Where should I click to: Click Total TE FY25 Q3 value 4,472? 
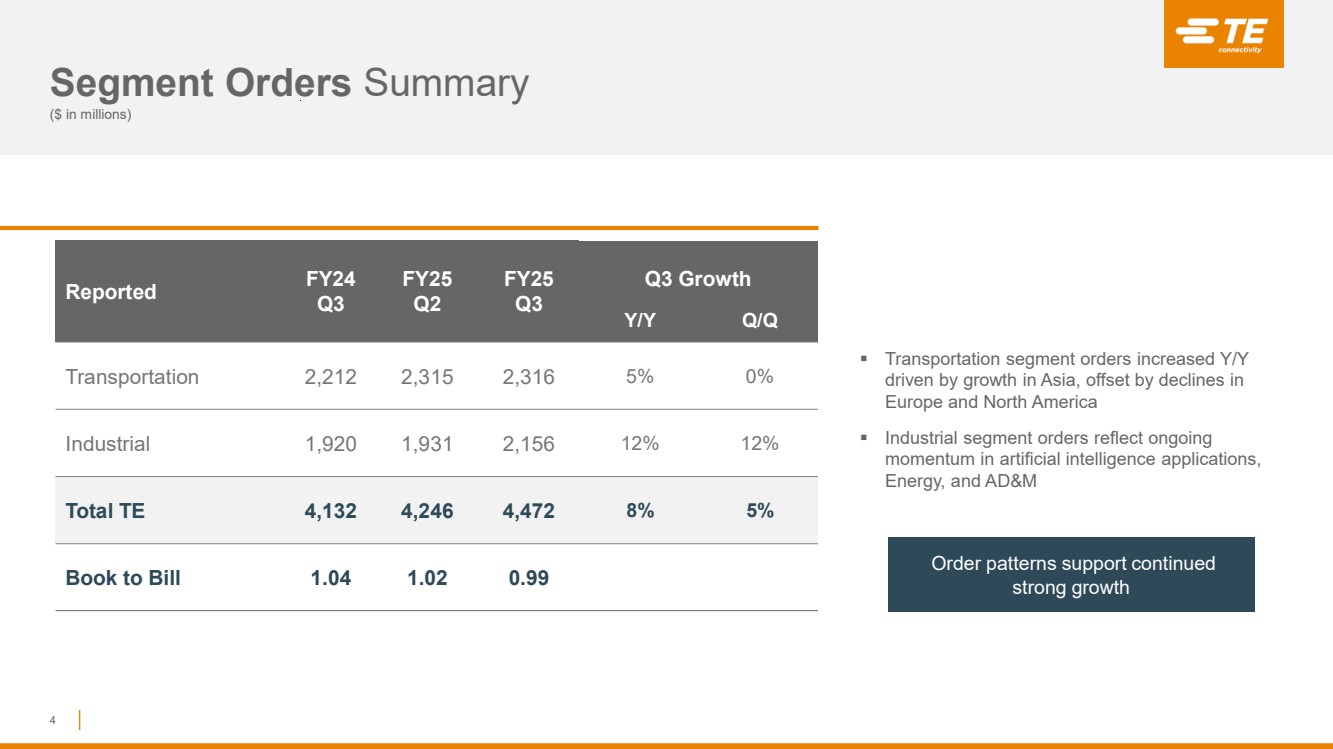tap(528, 511)
